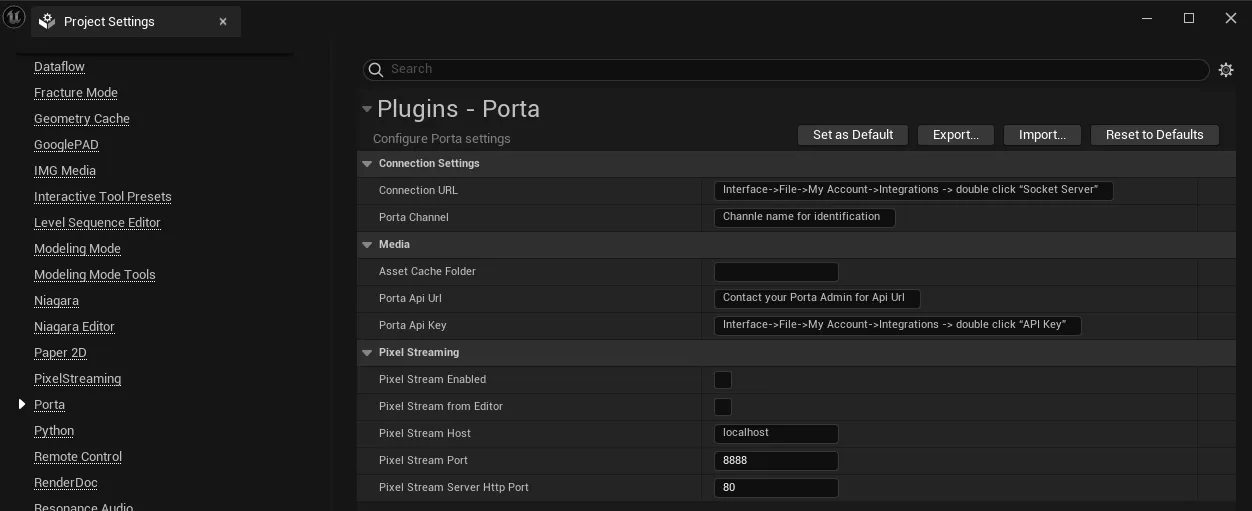This screenshot has height=511, width=1252.
Task: Click the arrow beside Porta in sidebar
Action: click(x=22, y=404)
